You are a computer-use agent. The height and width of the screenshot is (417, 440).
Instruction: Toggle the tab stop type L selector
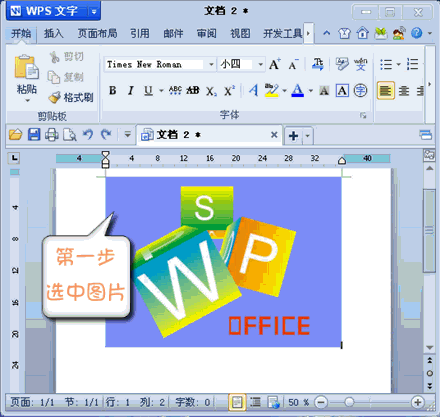[x=14, y=158]
